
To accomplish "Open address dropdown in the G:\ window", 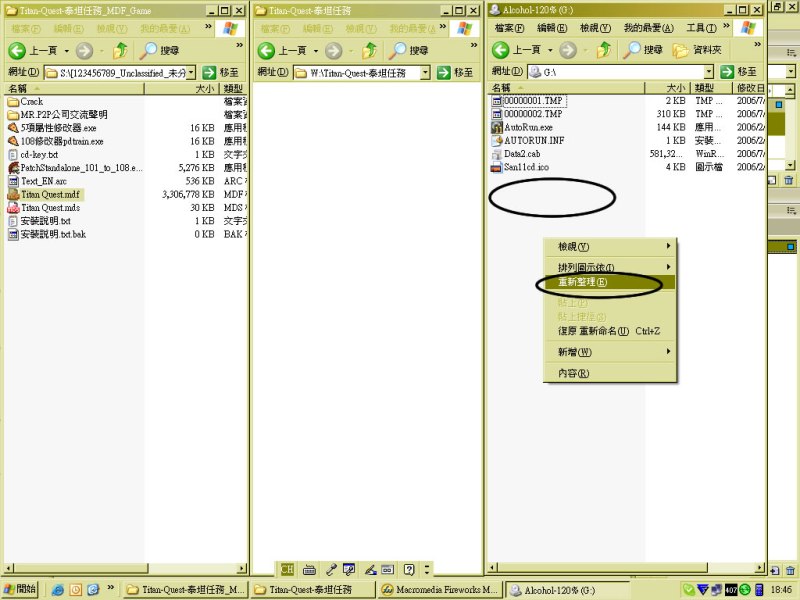I will point(709,72).
